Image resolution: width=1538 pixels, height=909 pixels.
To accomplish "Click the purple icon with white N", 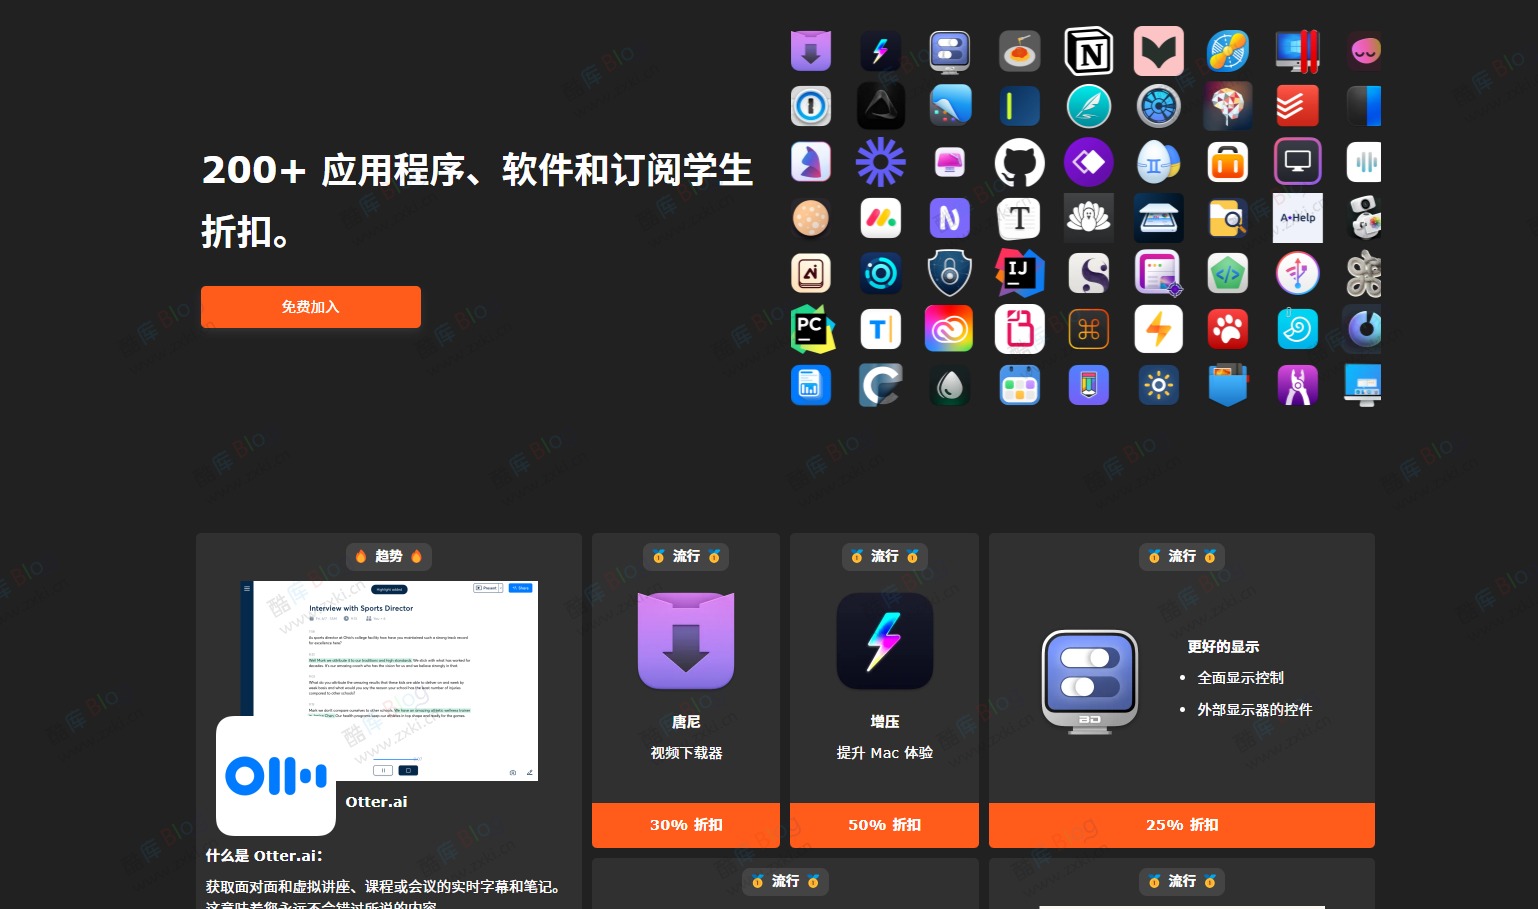I will pos(950,218).
